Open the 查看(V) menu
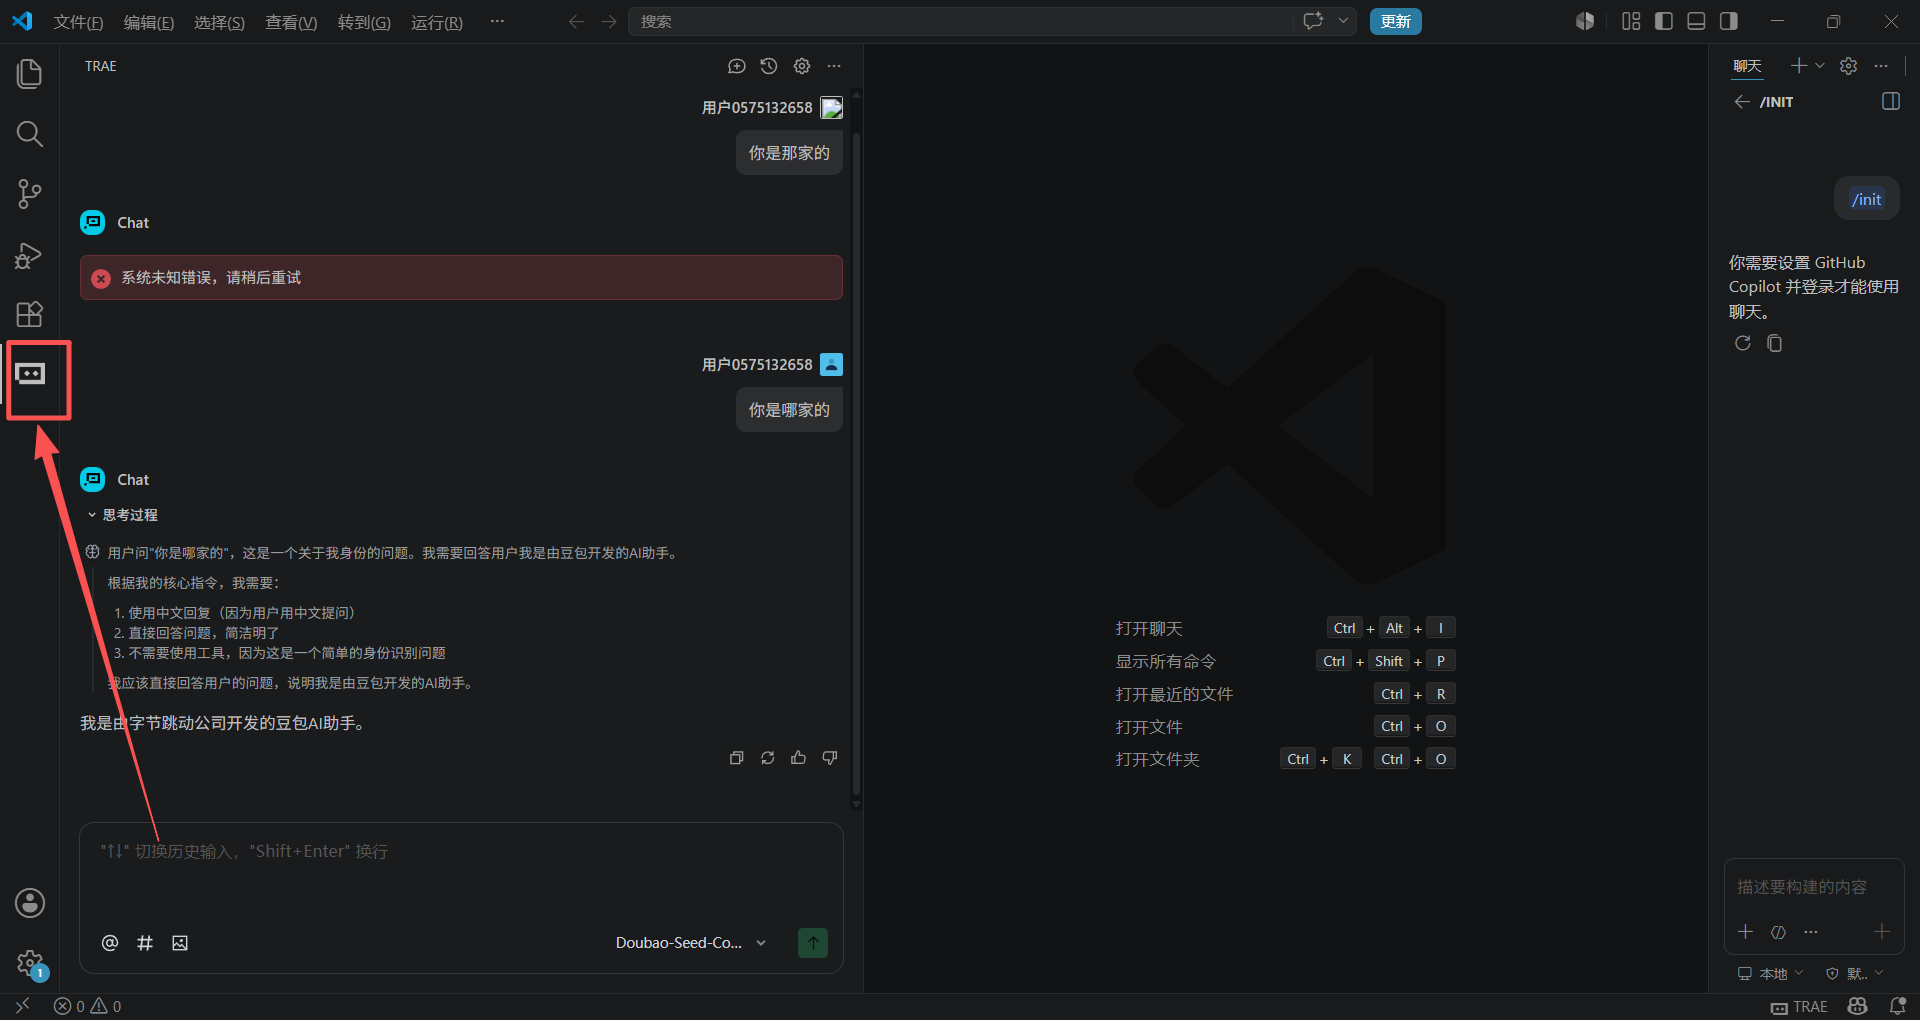Viewport: 1920px width, 1020px height. (291, 22)
